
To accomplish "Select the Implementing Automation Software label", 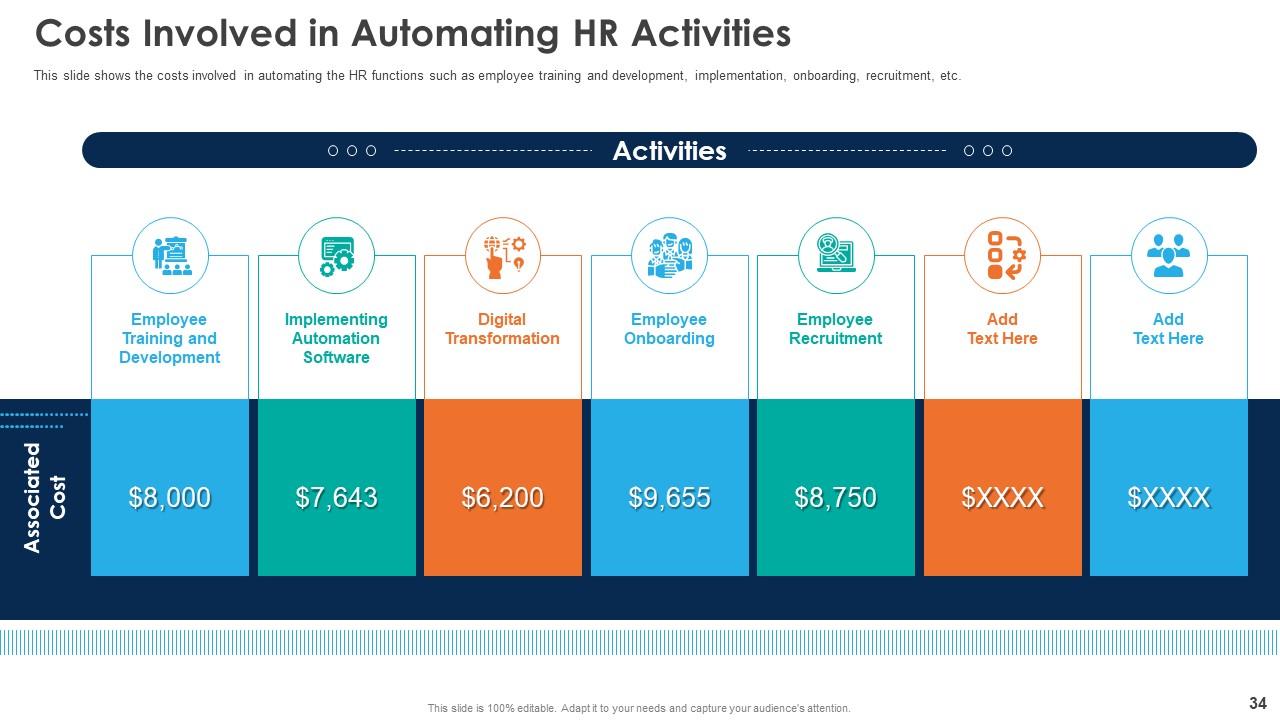I will tap(336, 338).
